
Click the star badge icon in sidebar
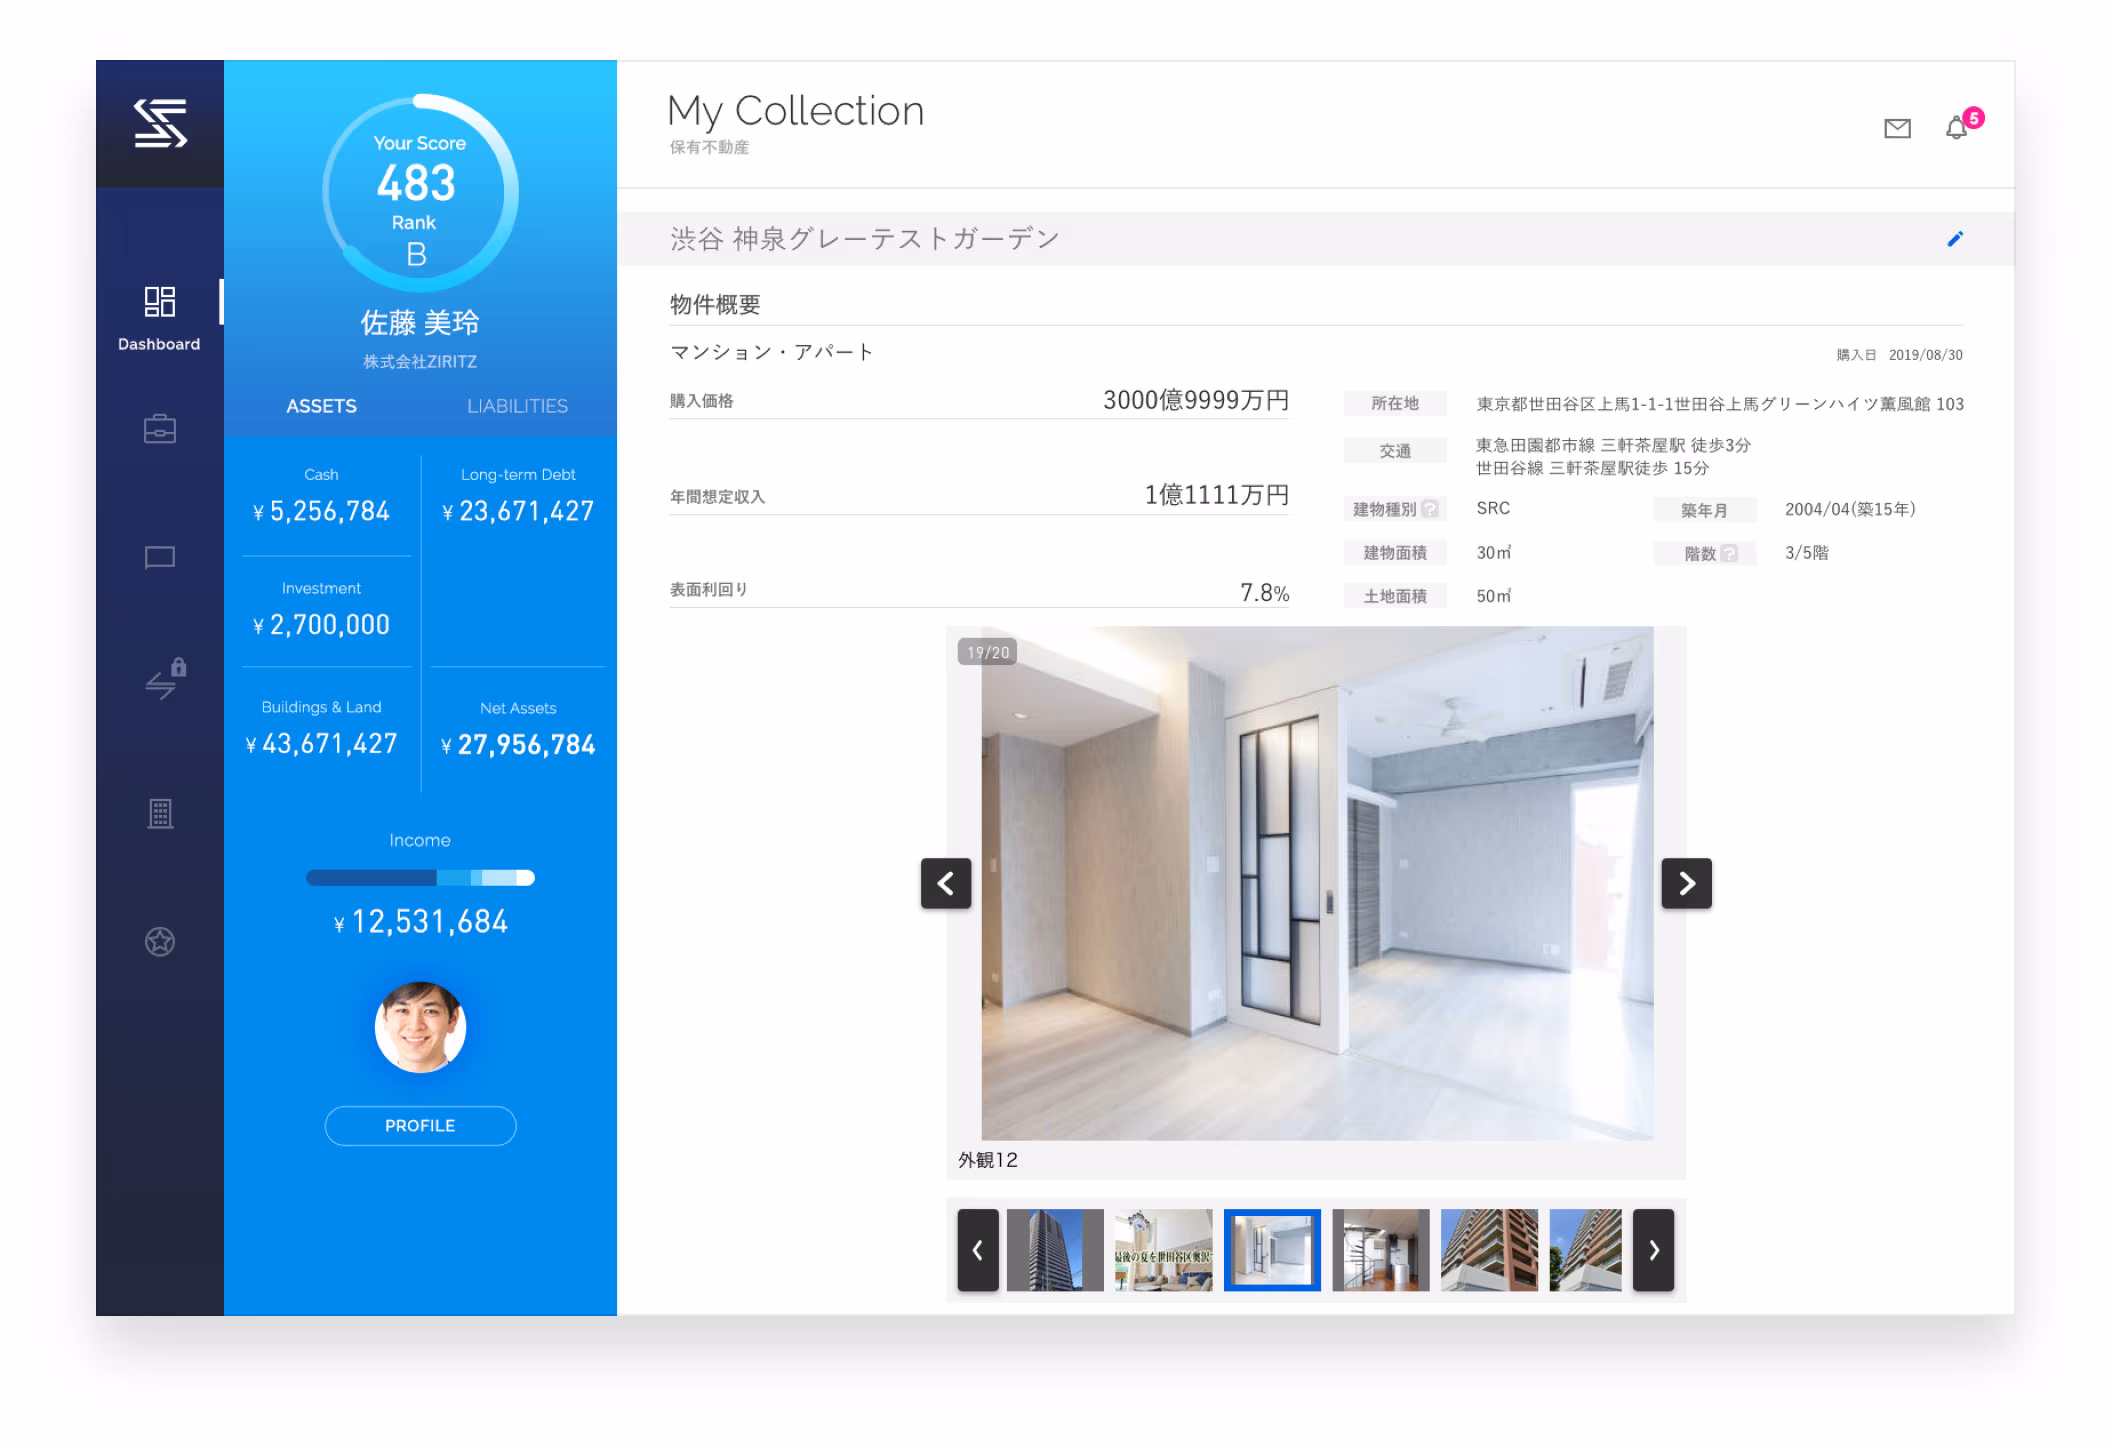[160, 941]
